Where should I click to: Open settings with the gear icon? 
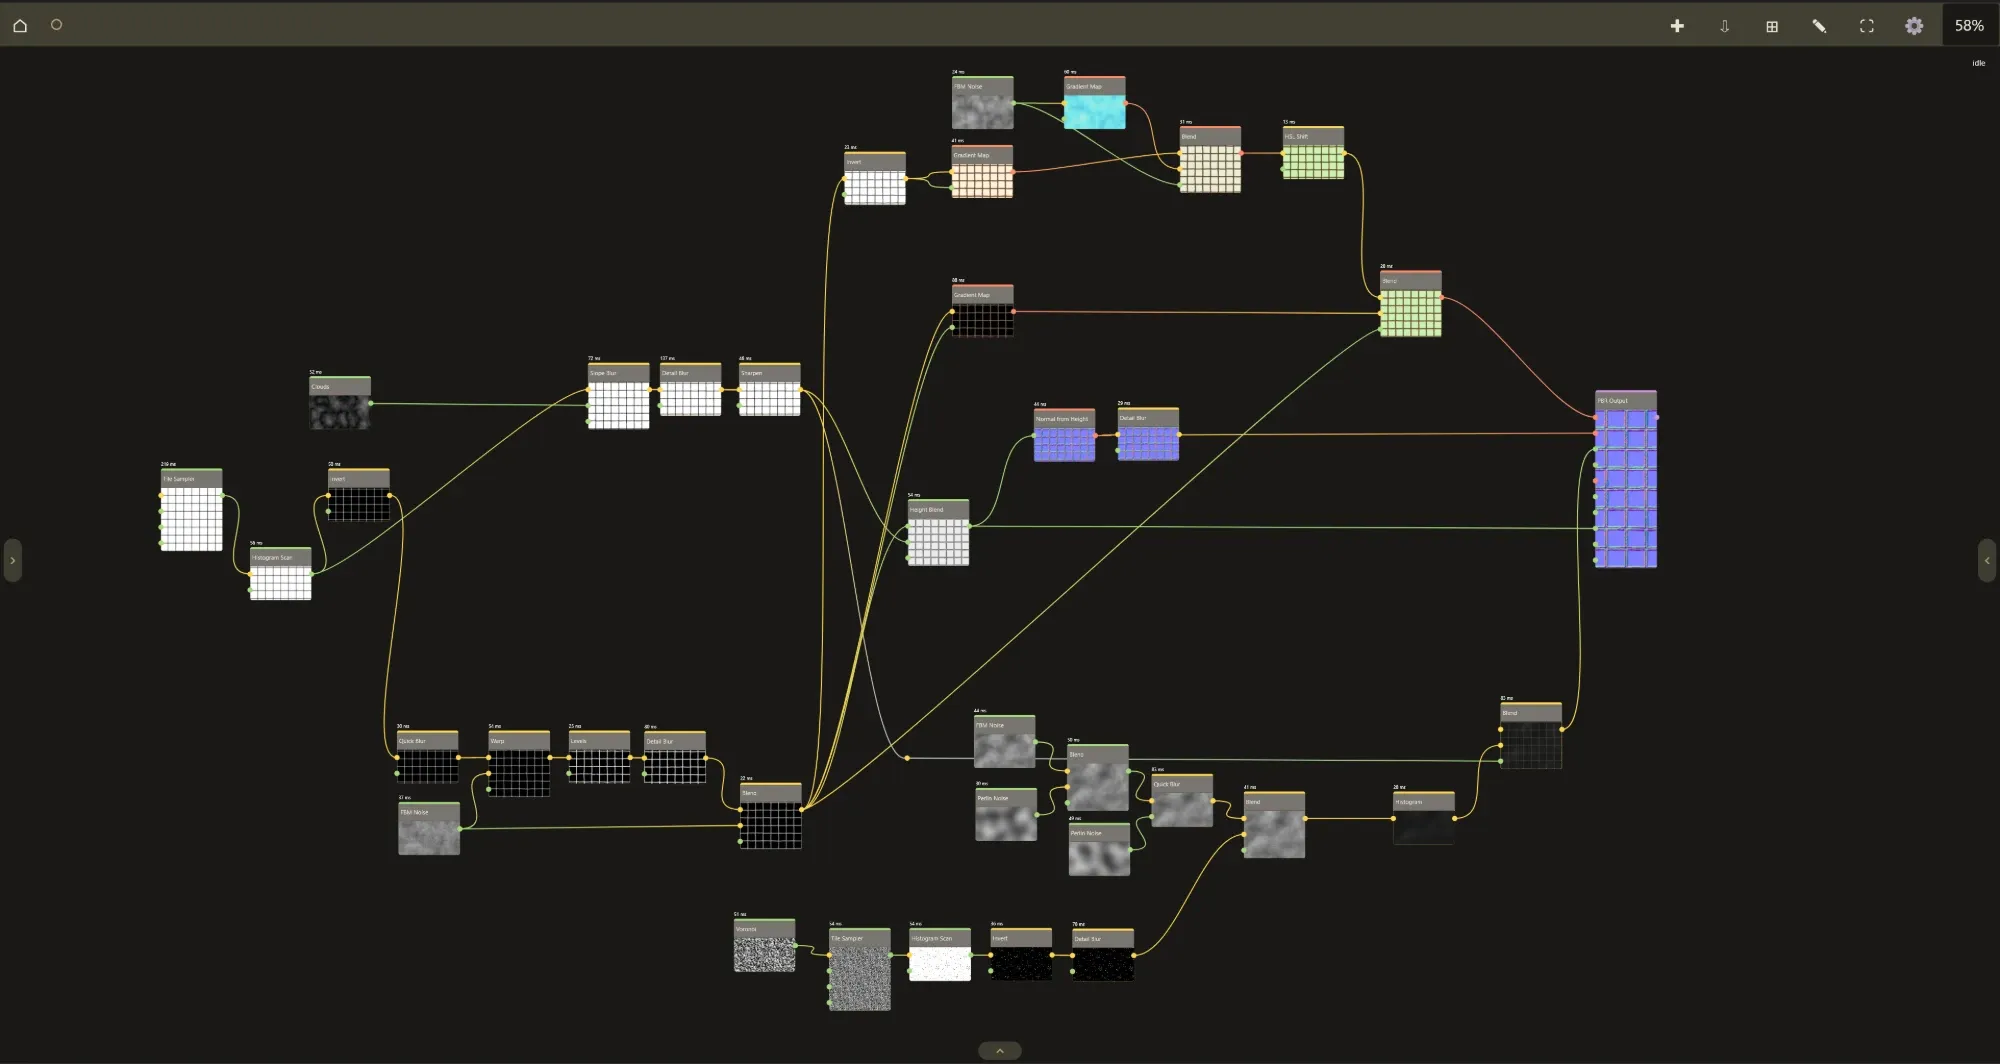pos(1914,26)
